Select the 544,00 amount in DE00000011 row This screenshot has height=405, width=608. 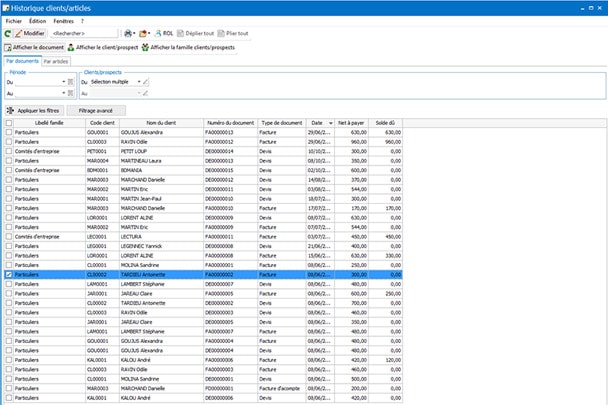[351, 189]
